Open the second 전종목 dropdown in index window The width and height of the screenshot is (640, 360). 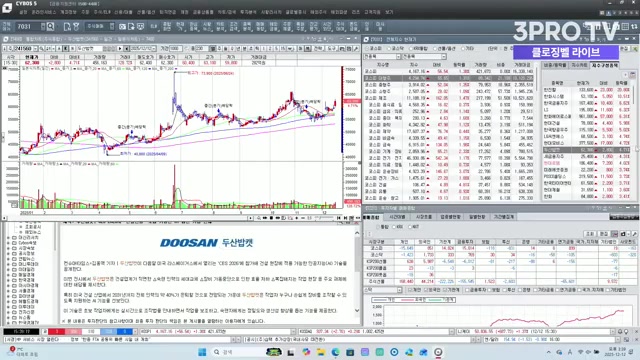(x=444, y=57)
